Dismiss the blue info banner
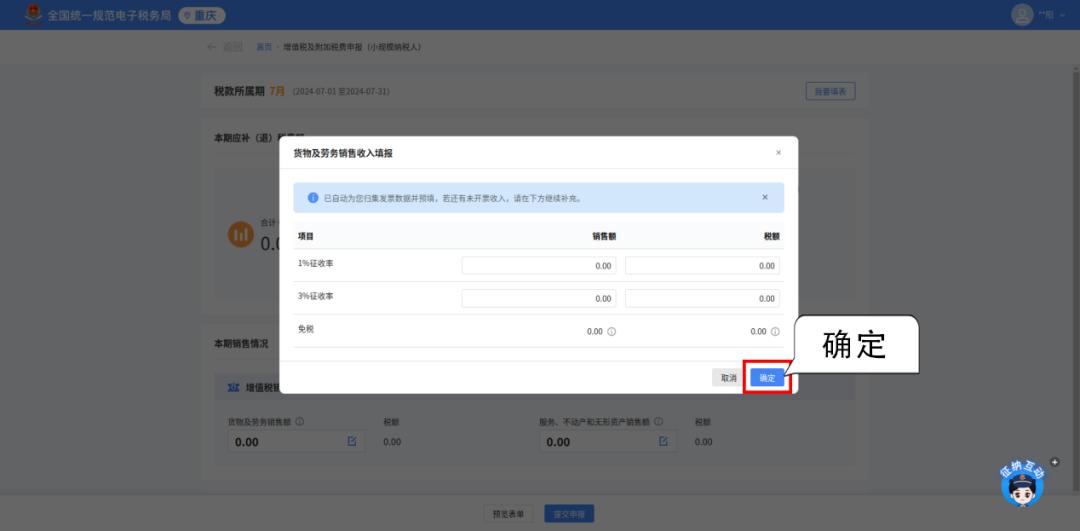This screenshot has width=1080, height=531. tap(765, 197)
